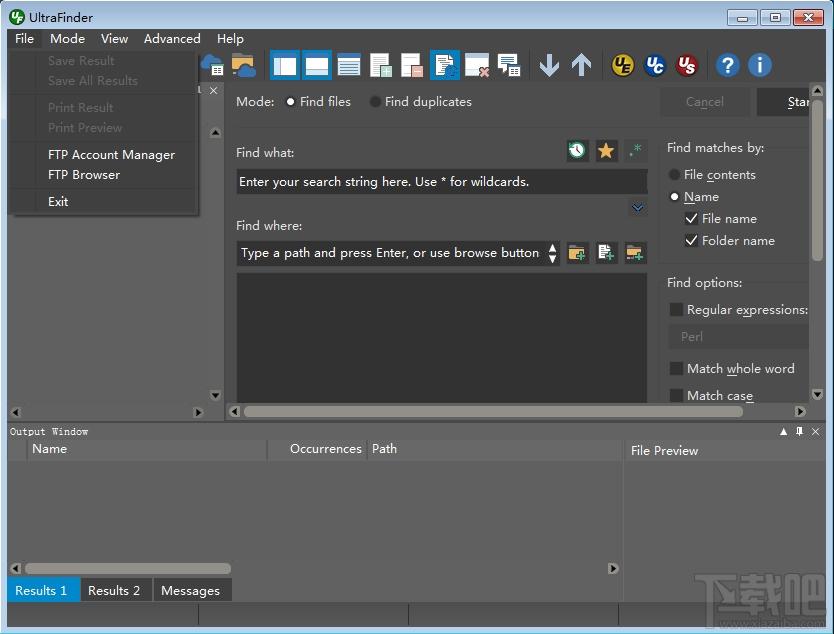Click search pane vertical scroll down arrow
Viewport: 834px width, 634px height.
click(818, 394)
